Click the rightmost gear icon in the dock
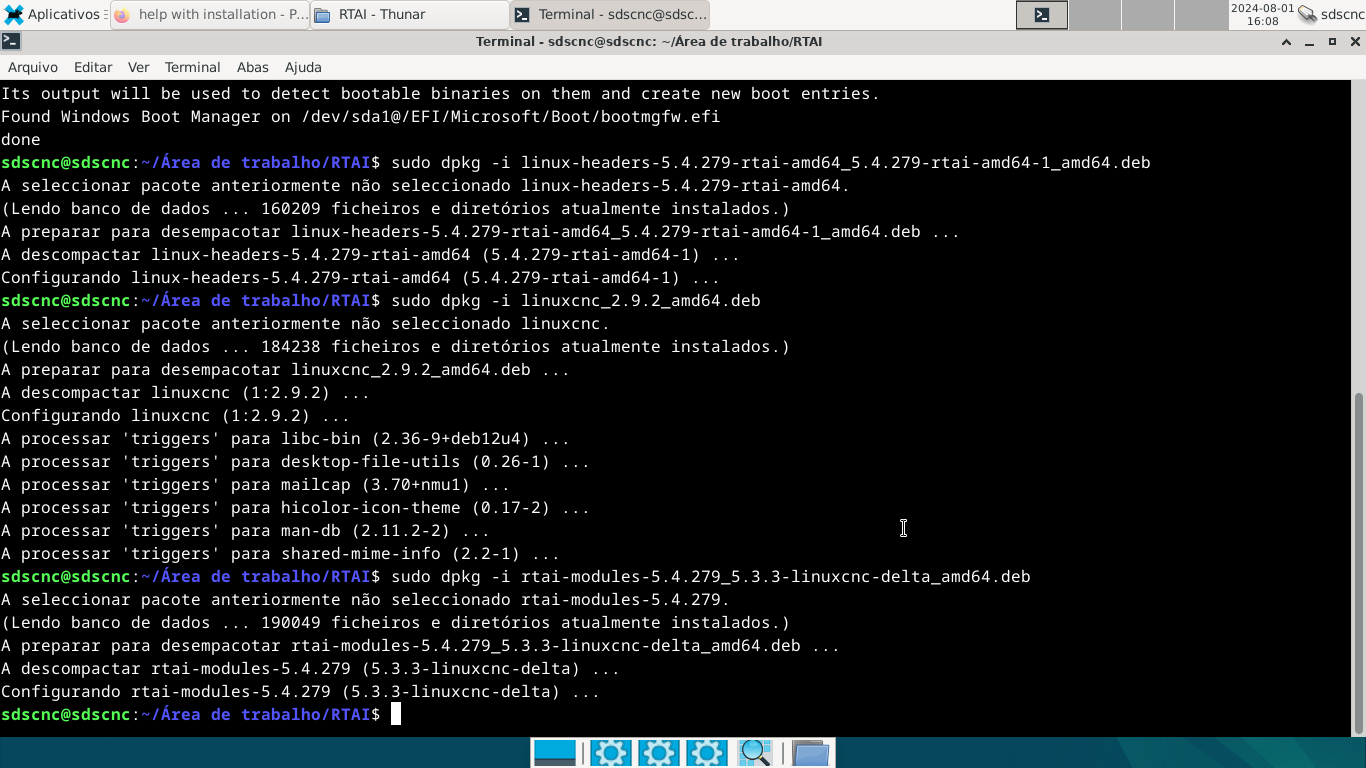The image size is (1366, 768). click(x=707, y=753)
